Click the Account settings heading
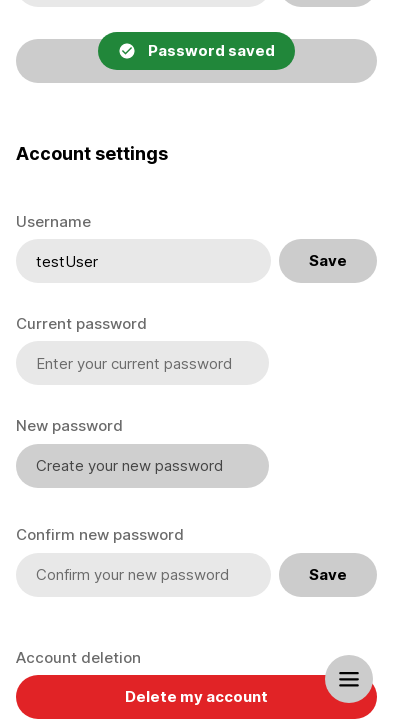 [x=92, y=153]
